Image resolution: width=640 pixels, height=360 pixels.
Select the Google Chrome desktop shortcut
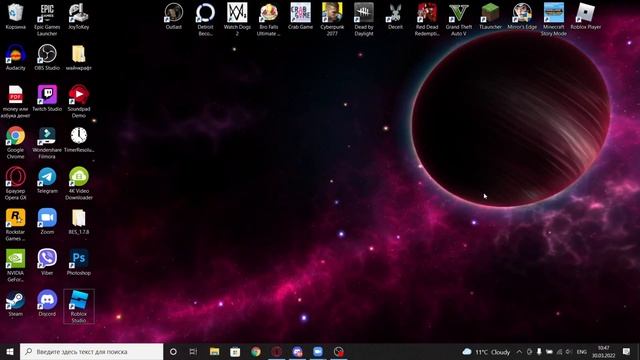(16, 142)
